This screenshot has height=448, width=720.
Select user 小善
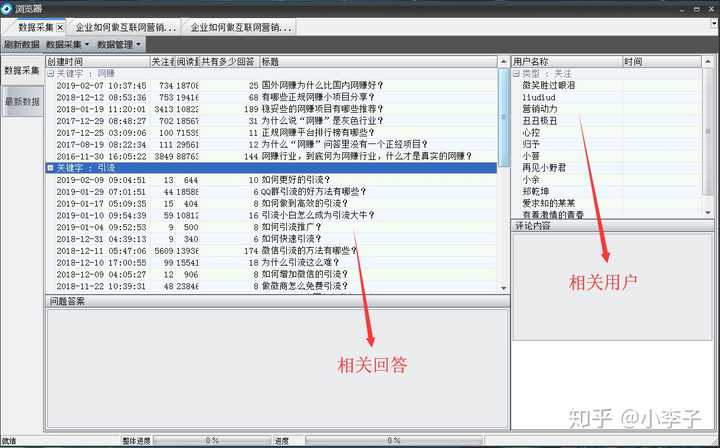coord(531,156)
